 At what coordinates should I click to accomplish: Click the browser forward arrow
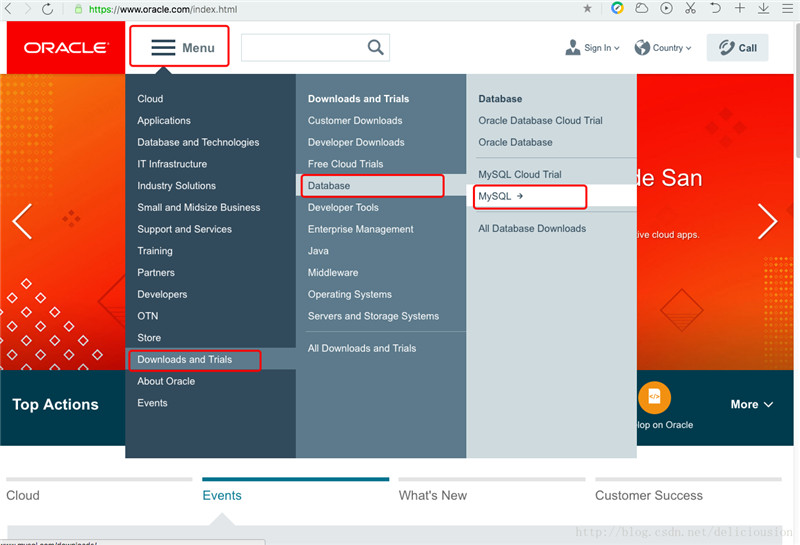pyautogui.click(x=28, y=9)
